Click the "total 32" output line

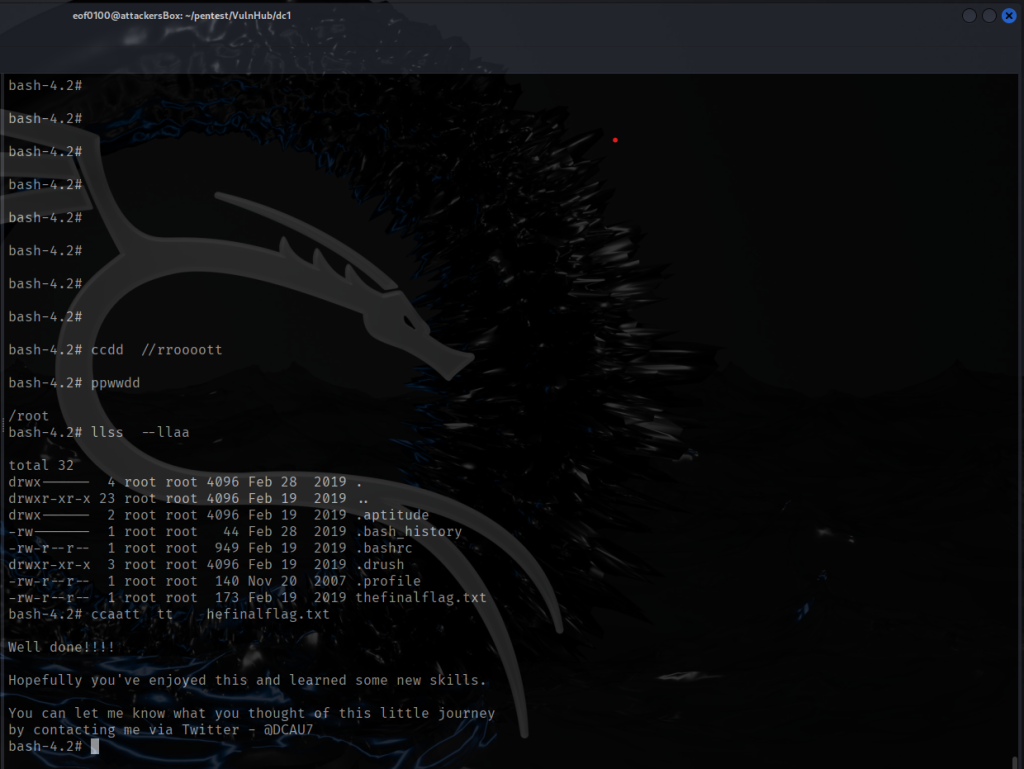[x=41, y=466]
